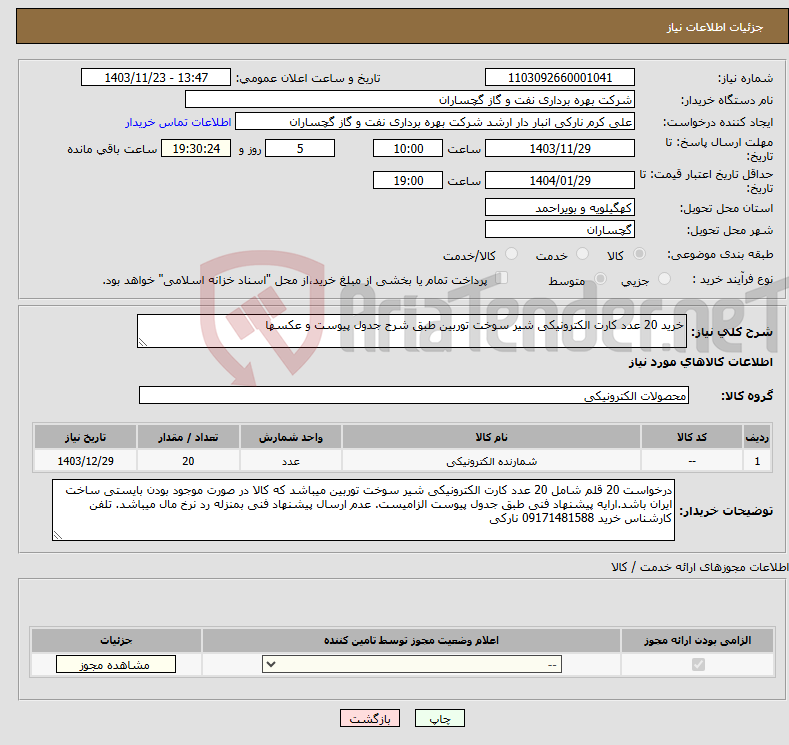Click the تاریخ نیاز column header

(85, 437)
